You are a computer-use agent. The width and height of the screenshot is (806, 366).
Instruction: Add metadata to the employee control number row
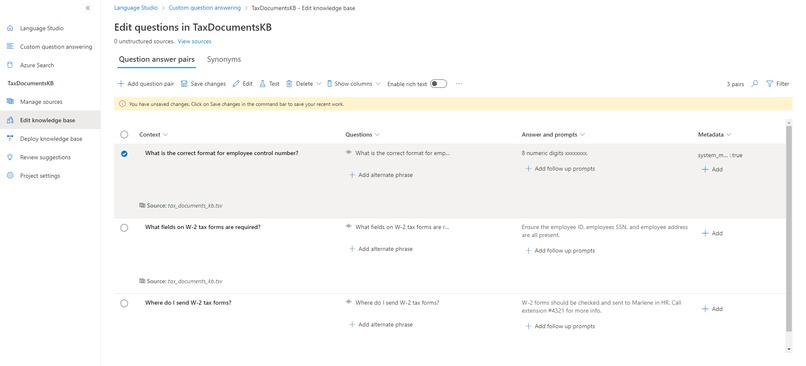click(712, 170)
